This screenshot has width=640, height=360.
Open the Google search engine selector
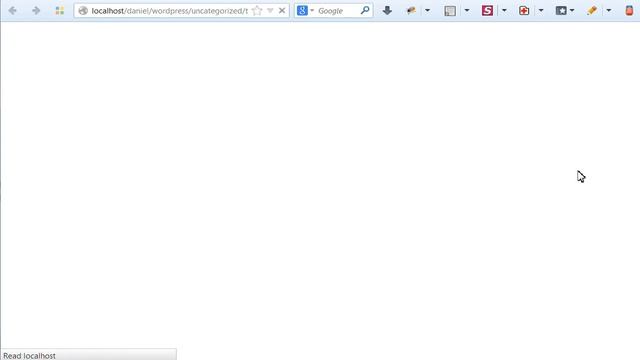click(x=305, y=11)
